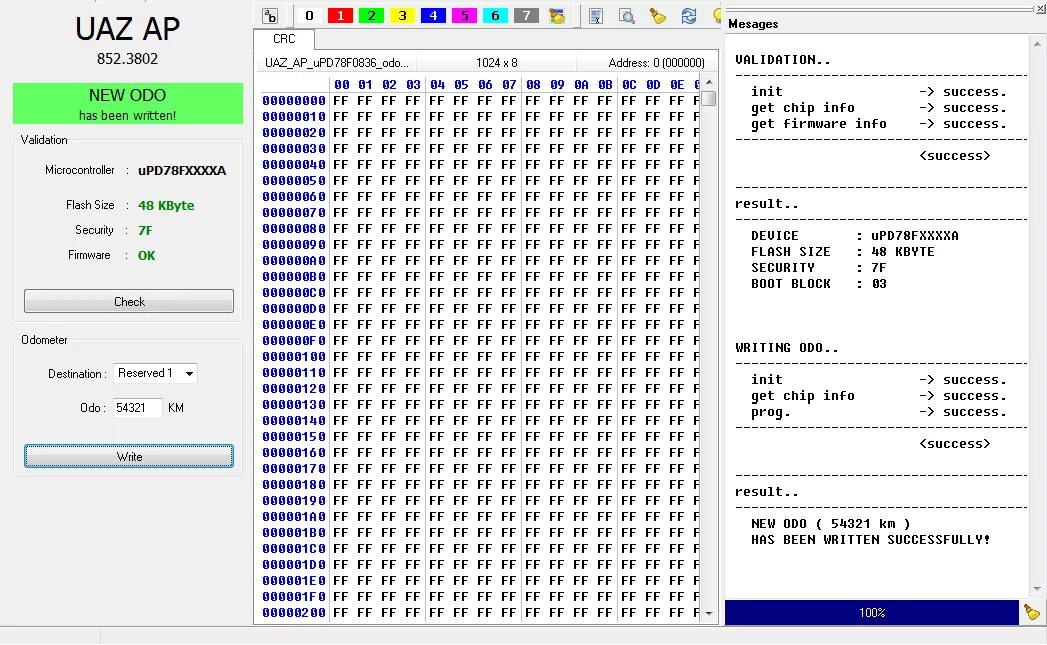Select cyan color swatch 6
Viewport: 1047px width, 645px height.
[495, 15]
